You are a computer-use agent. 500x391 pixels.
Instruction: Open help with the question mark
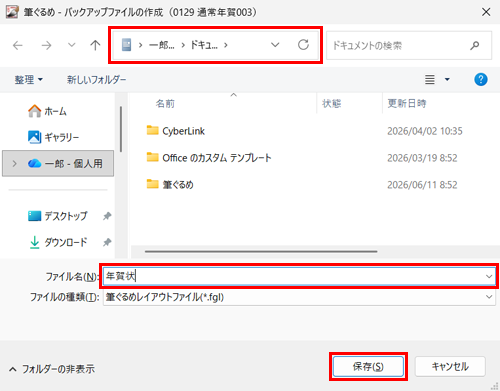(x=481, y=79)
